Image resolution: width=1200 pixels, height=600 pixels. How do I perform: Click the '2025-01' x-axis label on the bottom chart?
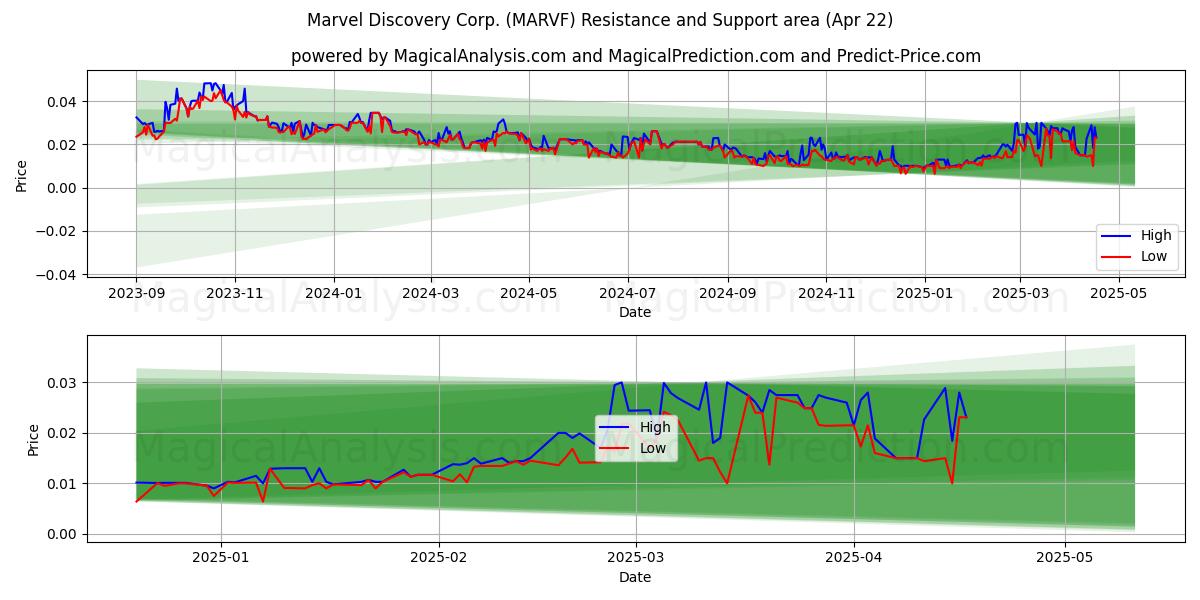tap(221, 559)
